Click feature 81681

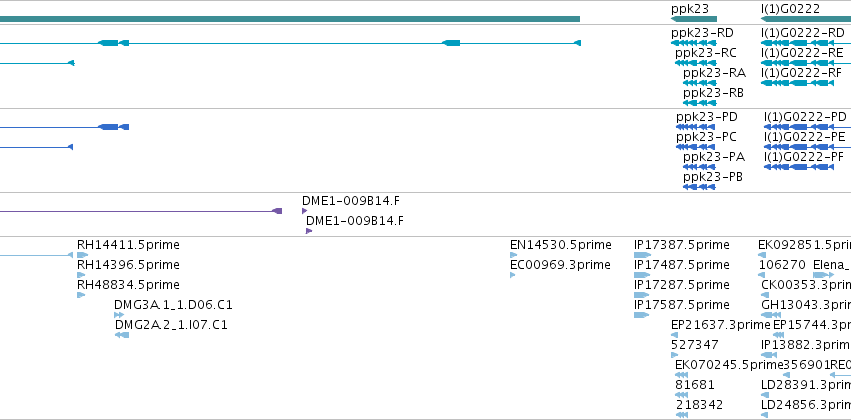click(695, 385)
